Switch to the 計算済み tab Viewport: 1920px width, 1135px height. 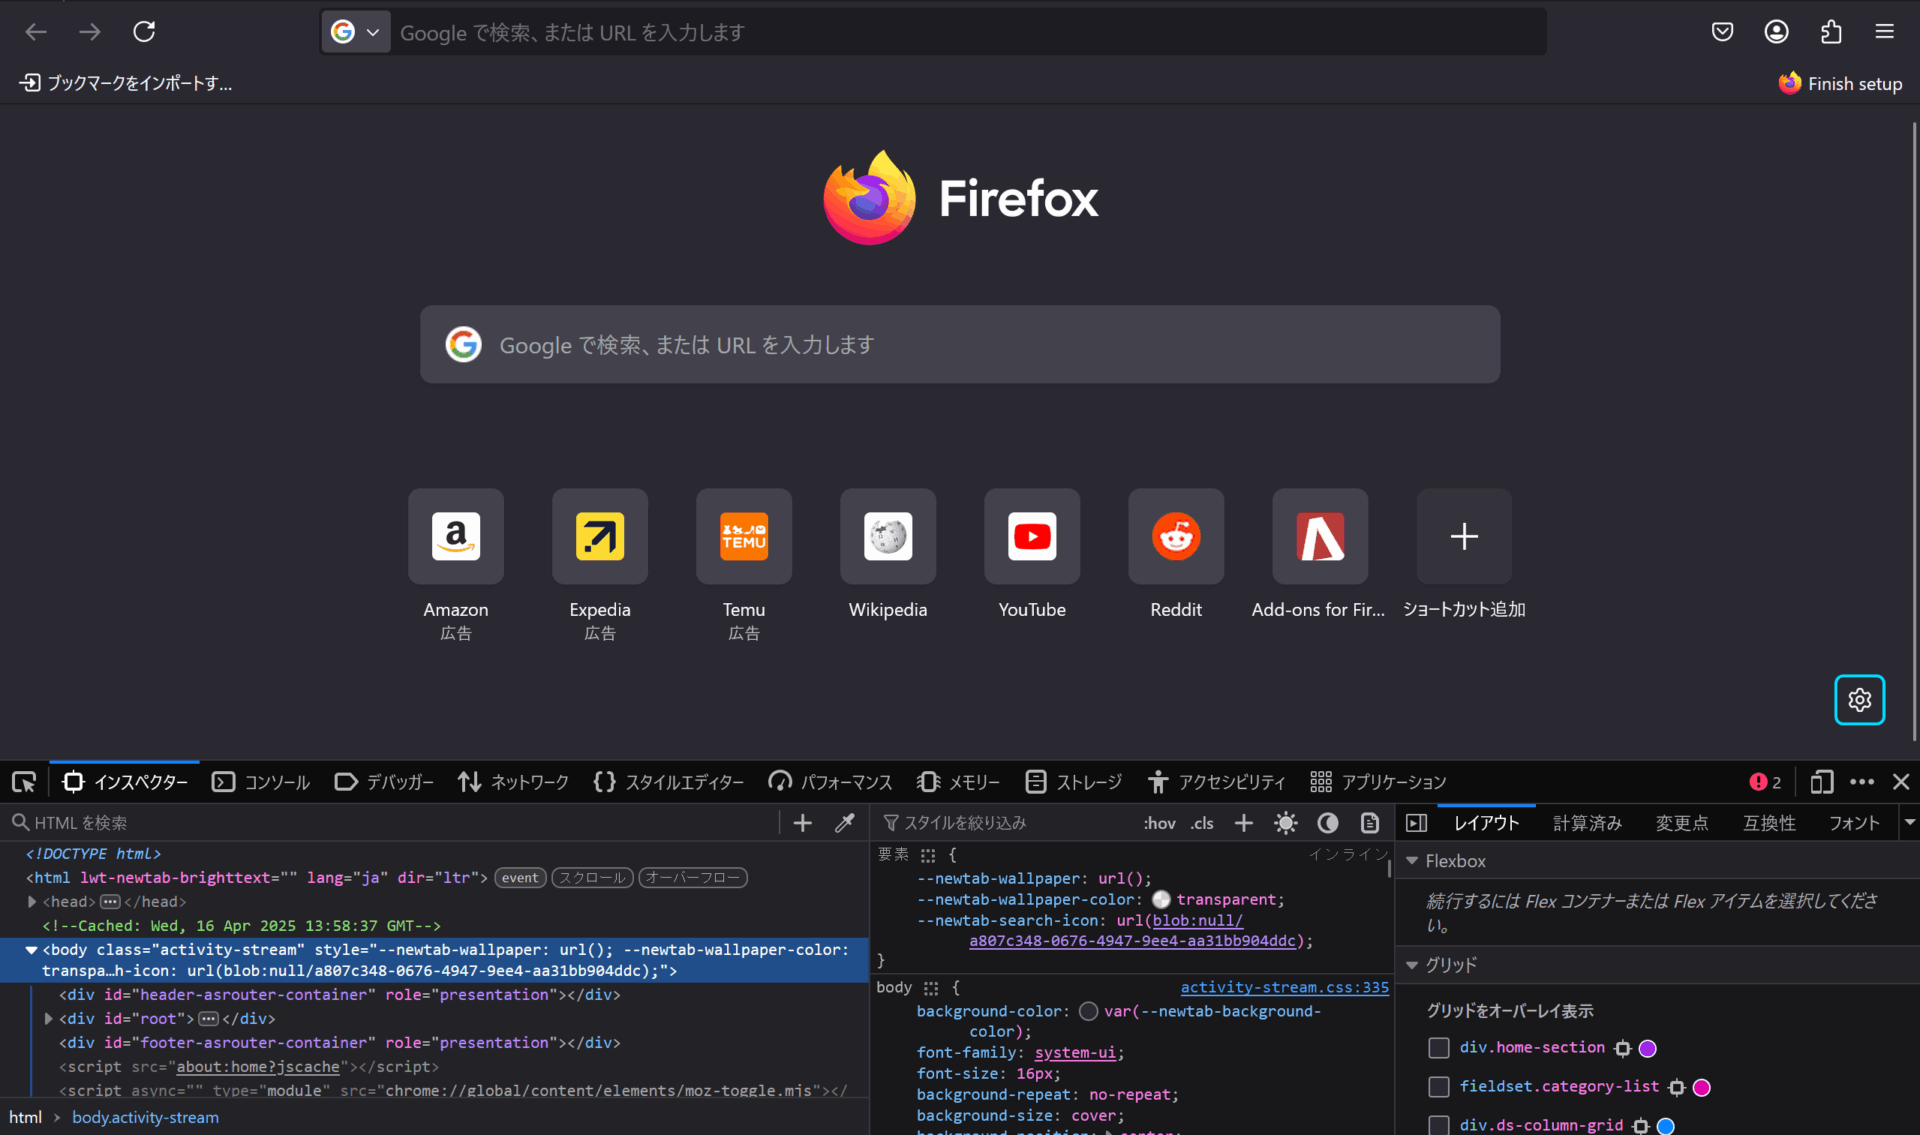click(x=1587, y=823)
